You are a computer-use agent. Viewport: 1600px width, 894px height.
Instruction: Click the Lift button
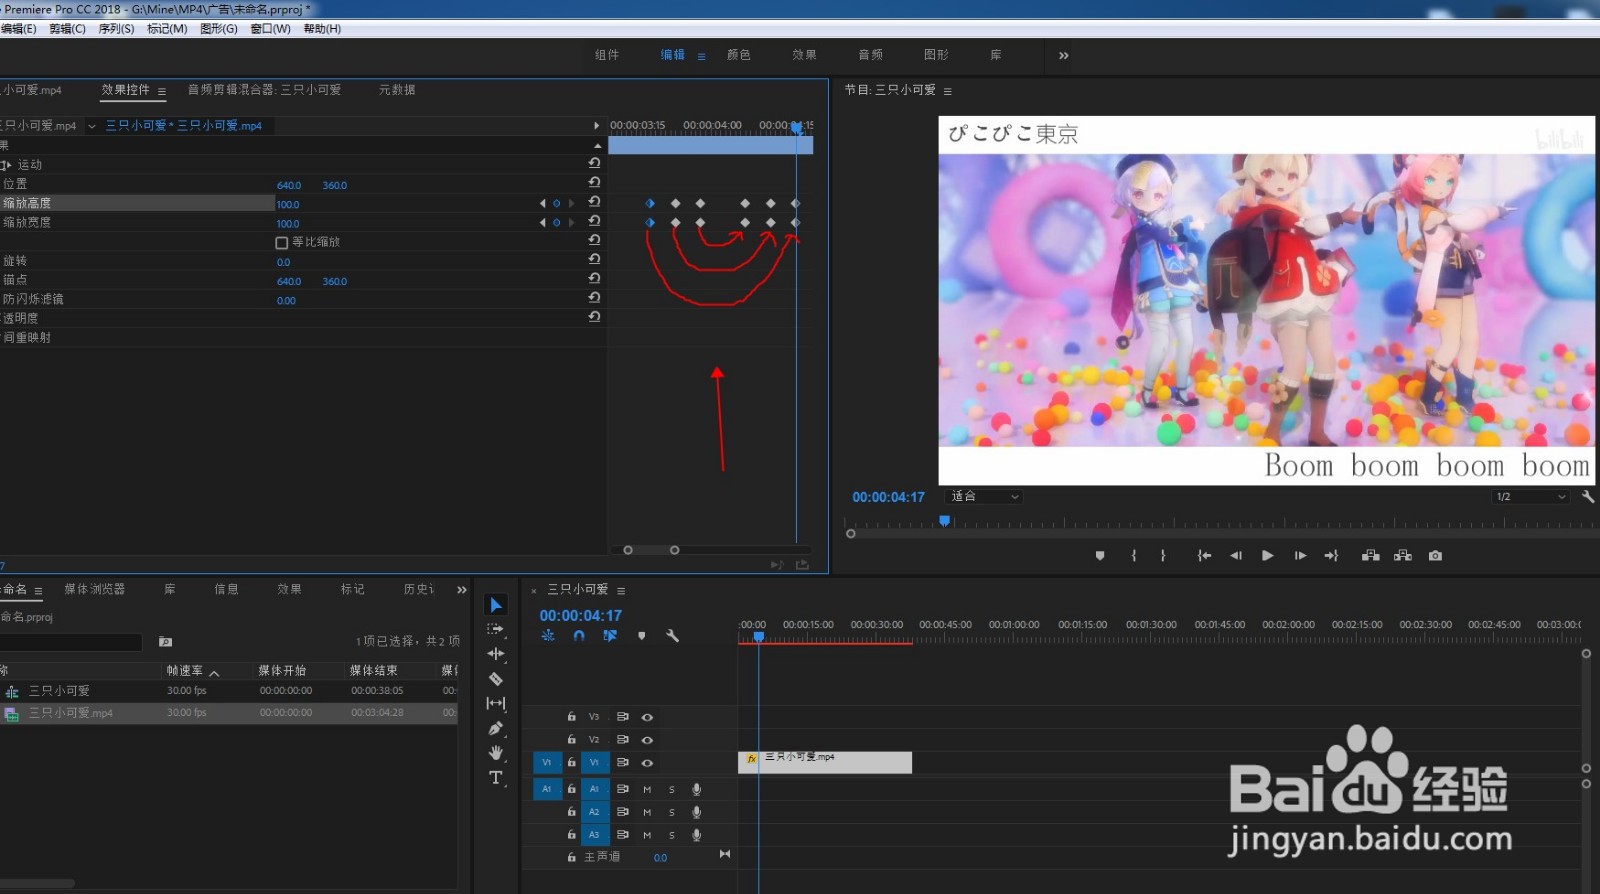pyautogui.click(x=1371, y=556)
